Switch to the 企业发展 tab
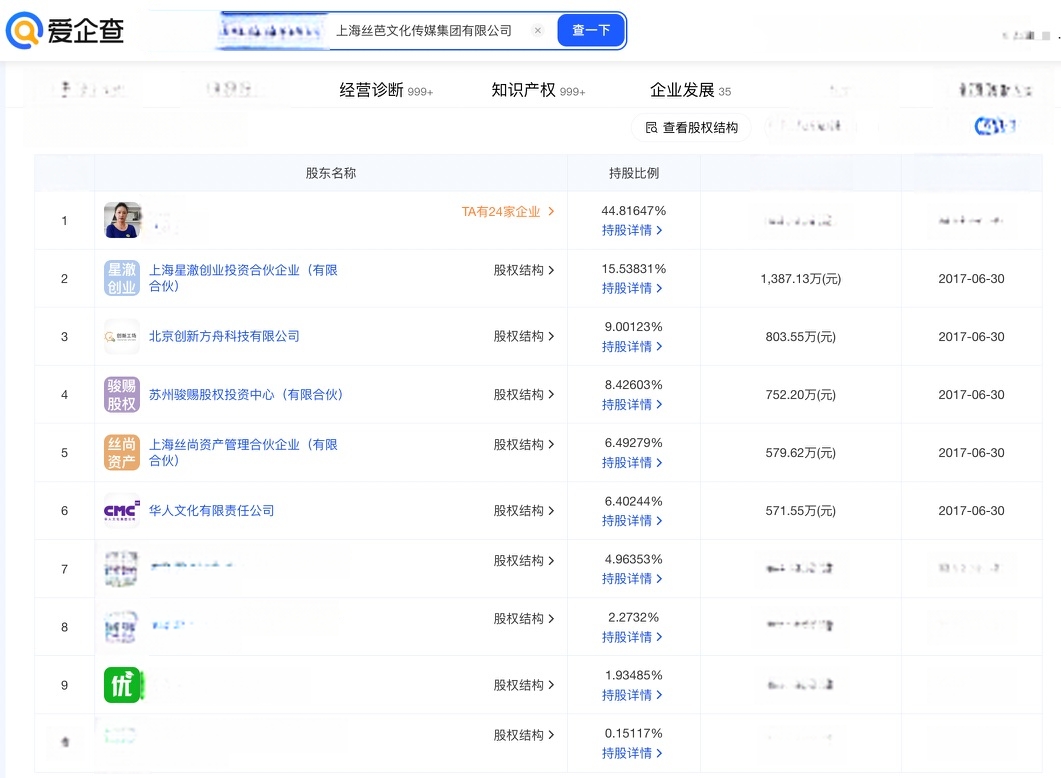1061x778 pixels. click(x=690, y=90)
